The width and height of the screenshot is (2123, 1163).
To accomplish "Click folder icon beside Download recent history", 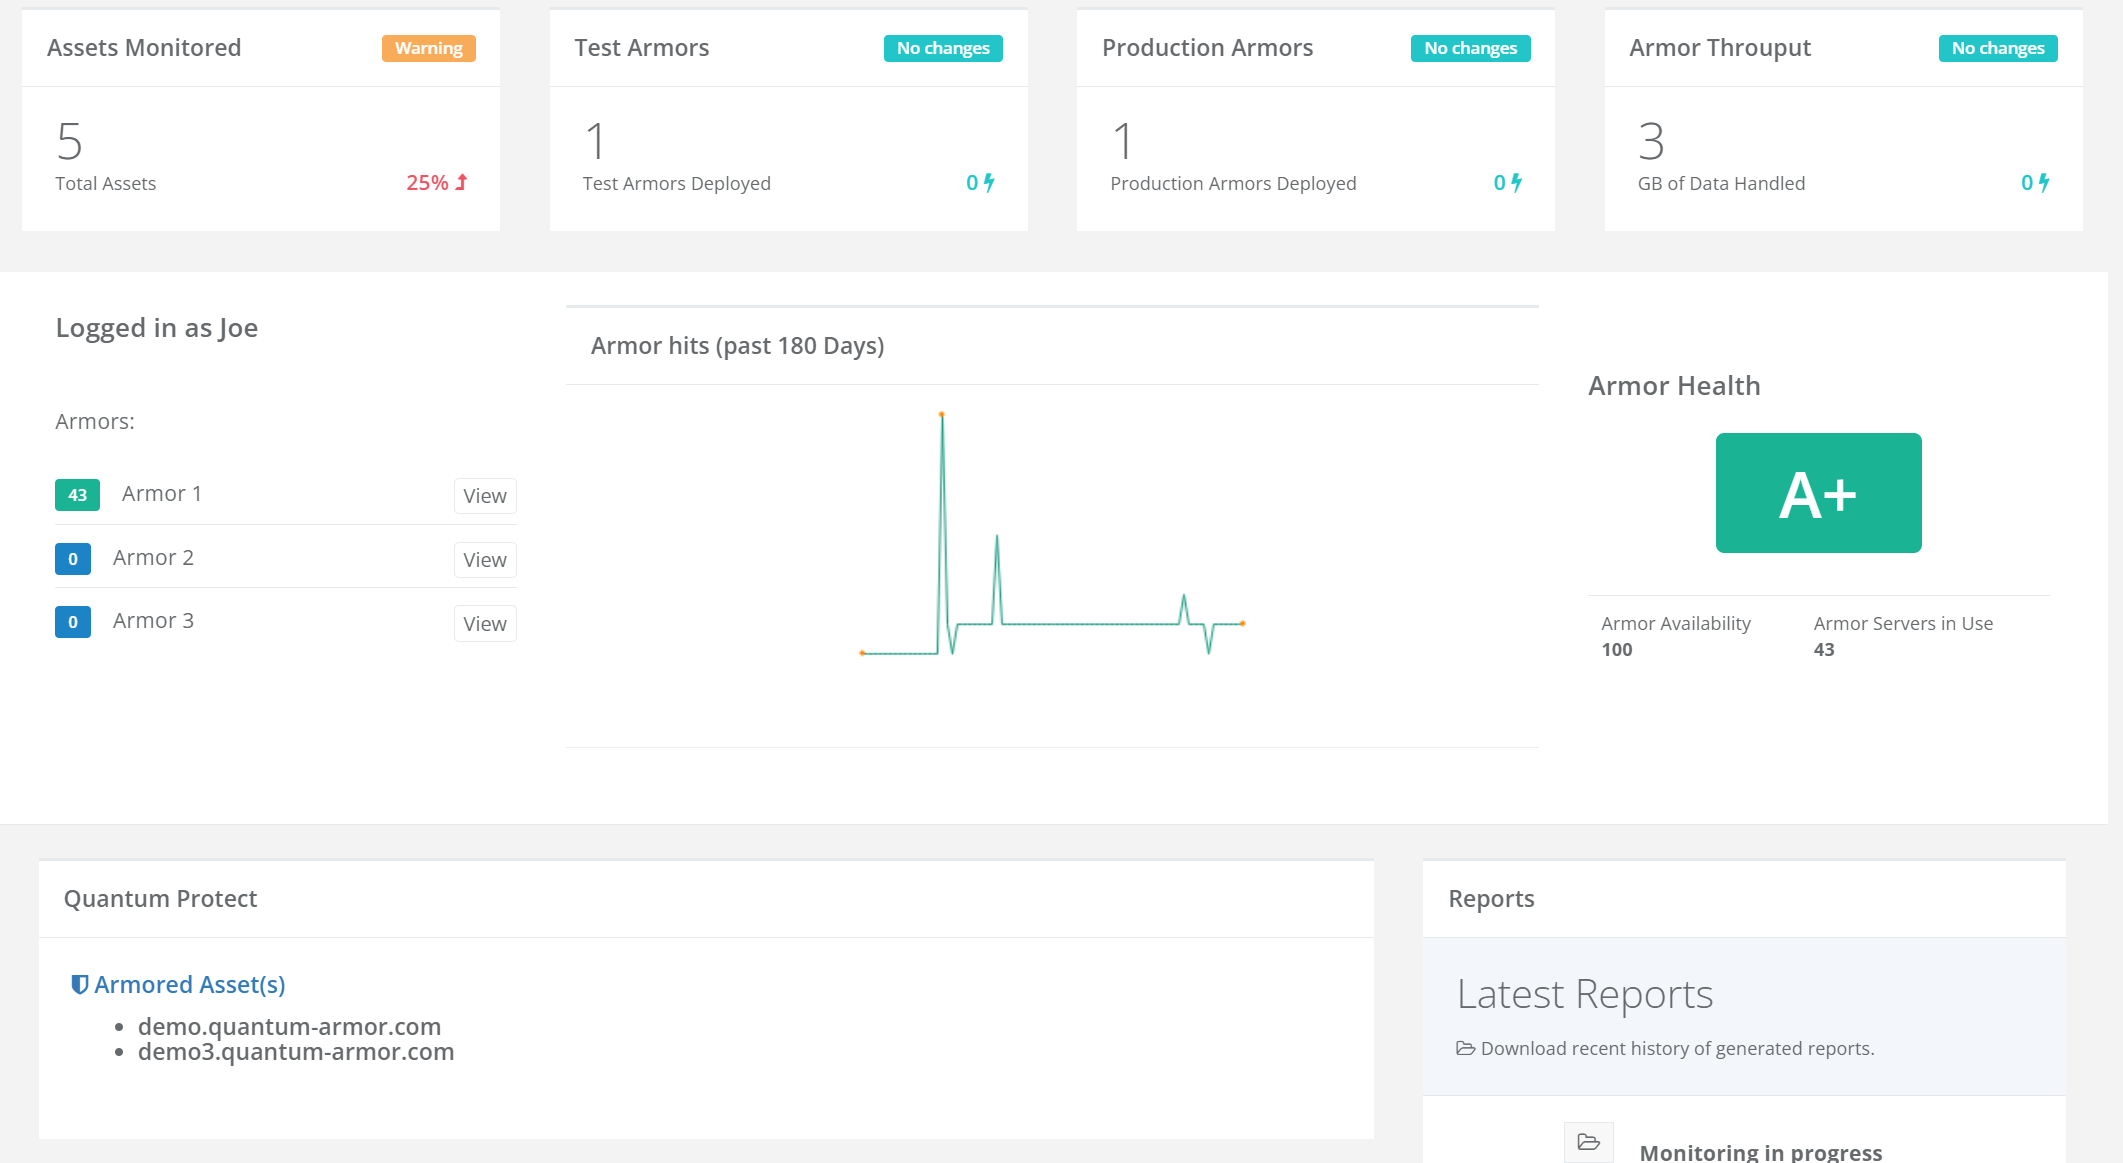I will 1465,1048.
